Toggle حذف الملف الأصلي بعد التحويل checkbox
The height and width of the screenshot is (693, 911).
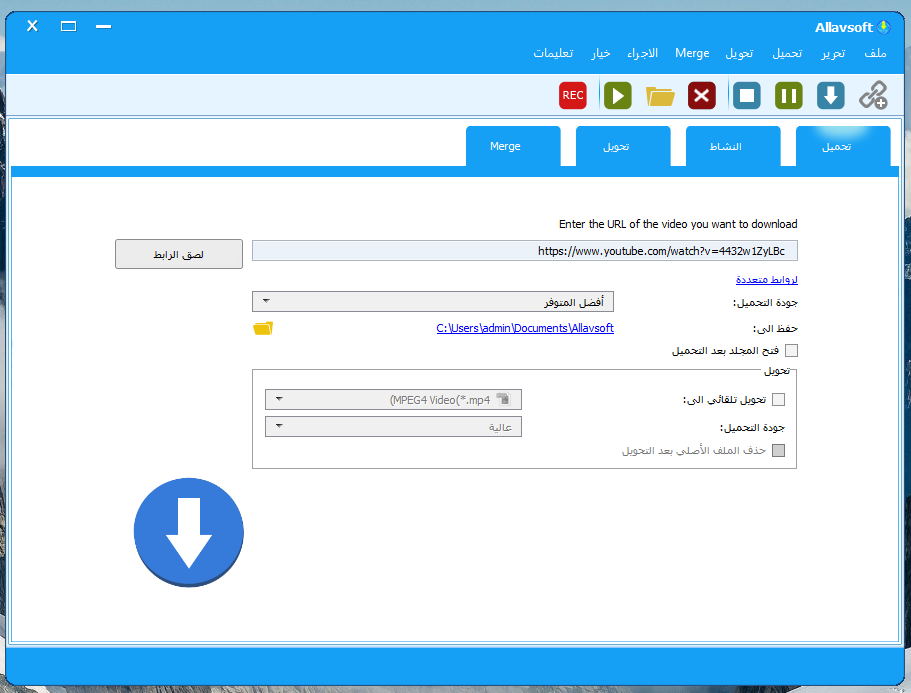click(779, 450)
